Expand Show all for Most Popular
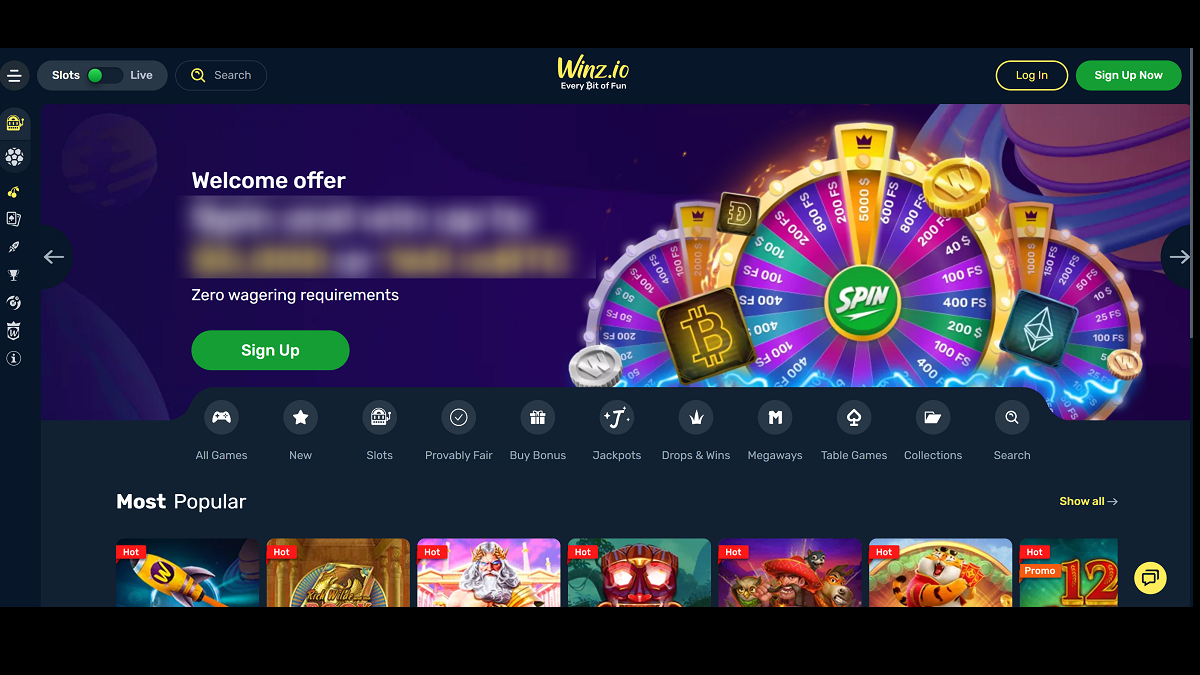 (1088, 501)
